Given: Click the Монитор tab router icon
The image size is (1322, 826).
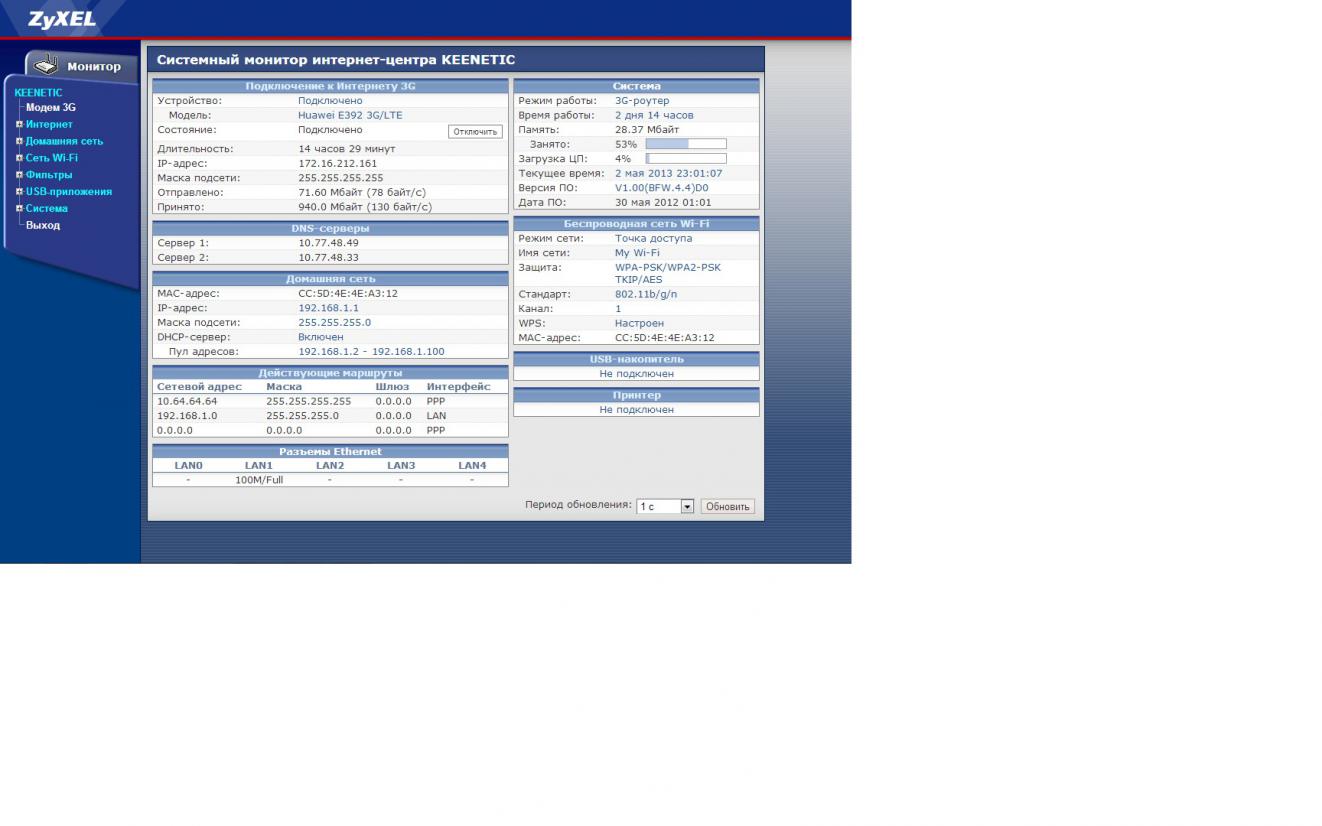Looking at the screenshot, I should 46,66.
